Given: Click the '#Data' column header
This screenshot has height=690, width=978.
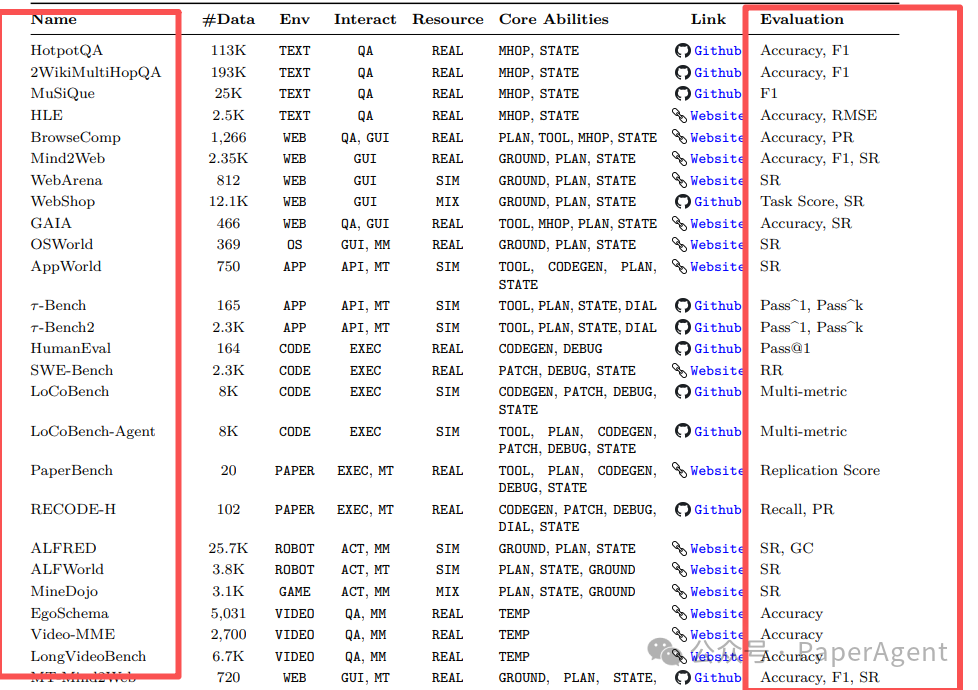Looking at the screenshot, I should pos(228,20).
